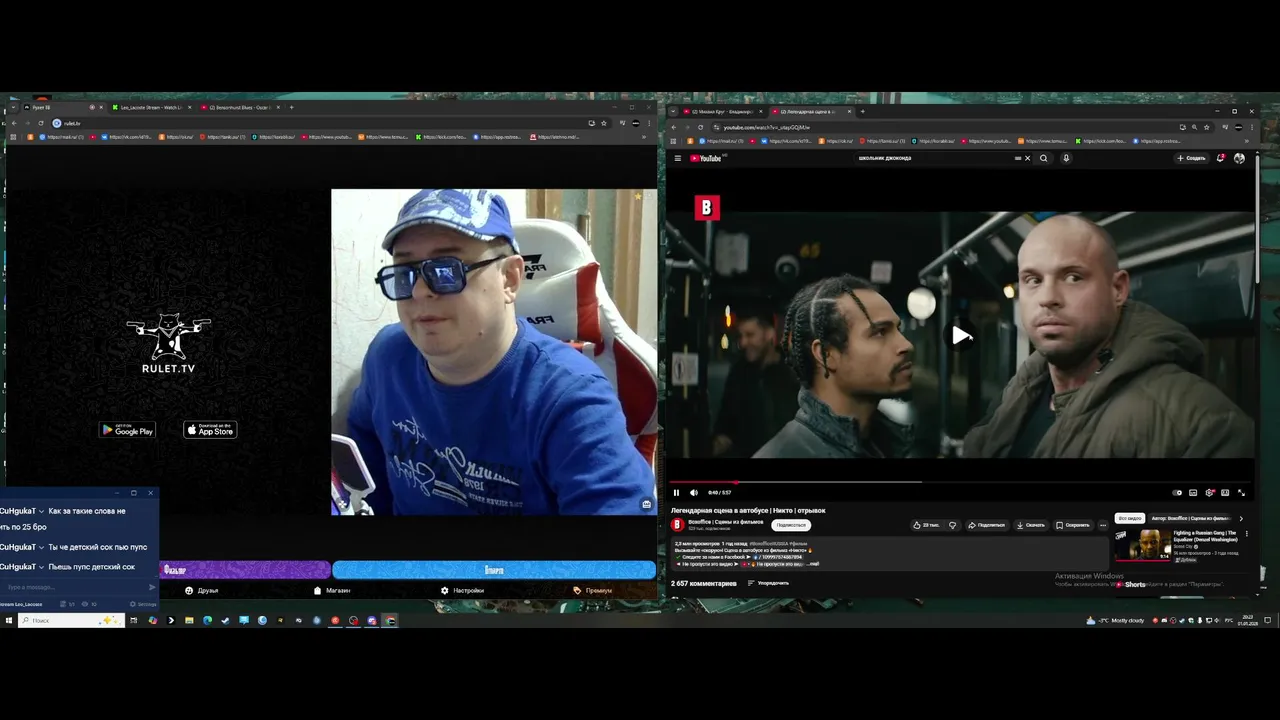Switch to the Михаил Круг YouTube tab
The width and height of the screenshot is (1280, 720).
723,111
